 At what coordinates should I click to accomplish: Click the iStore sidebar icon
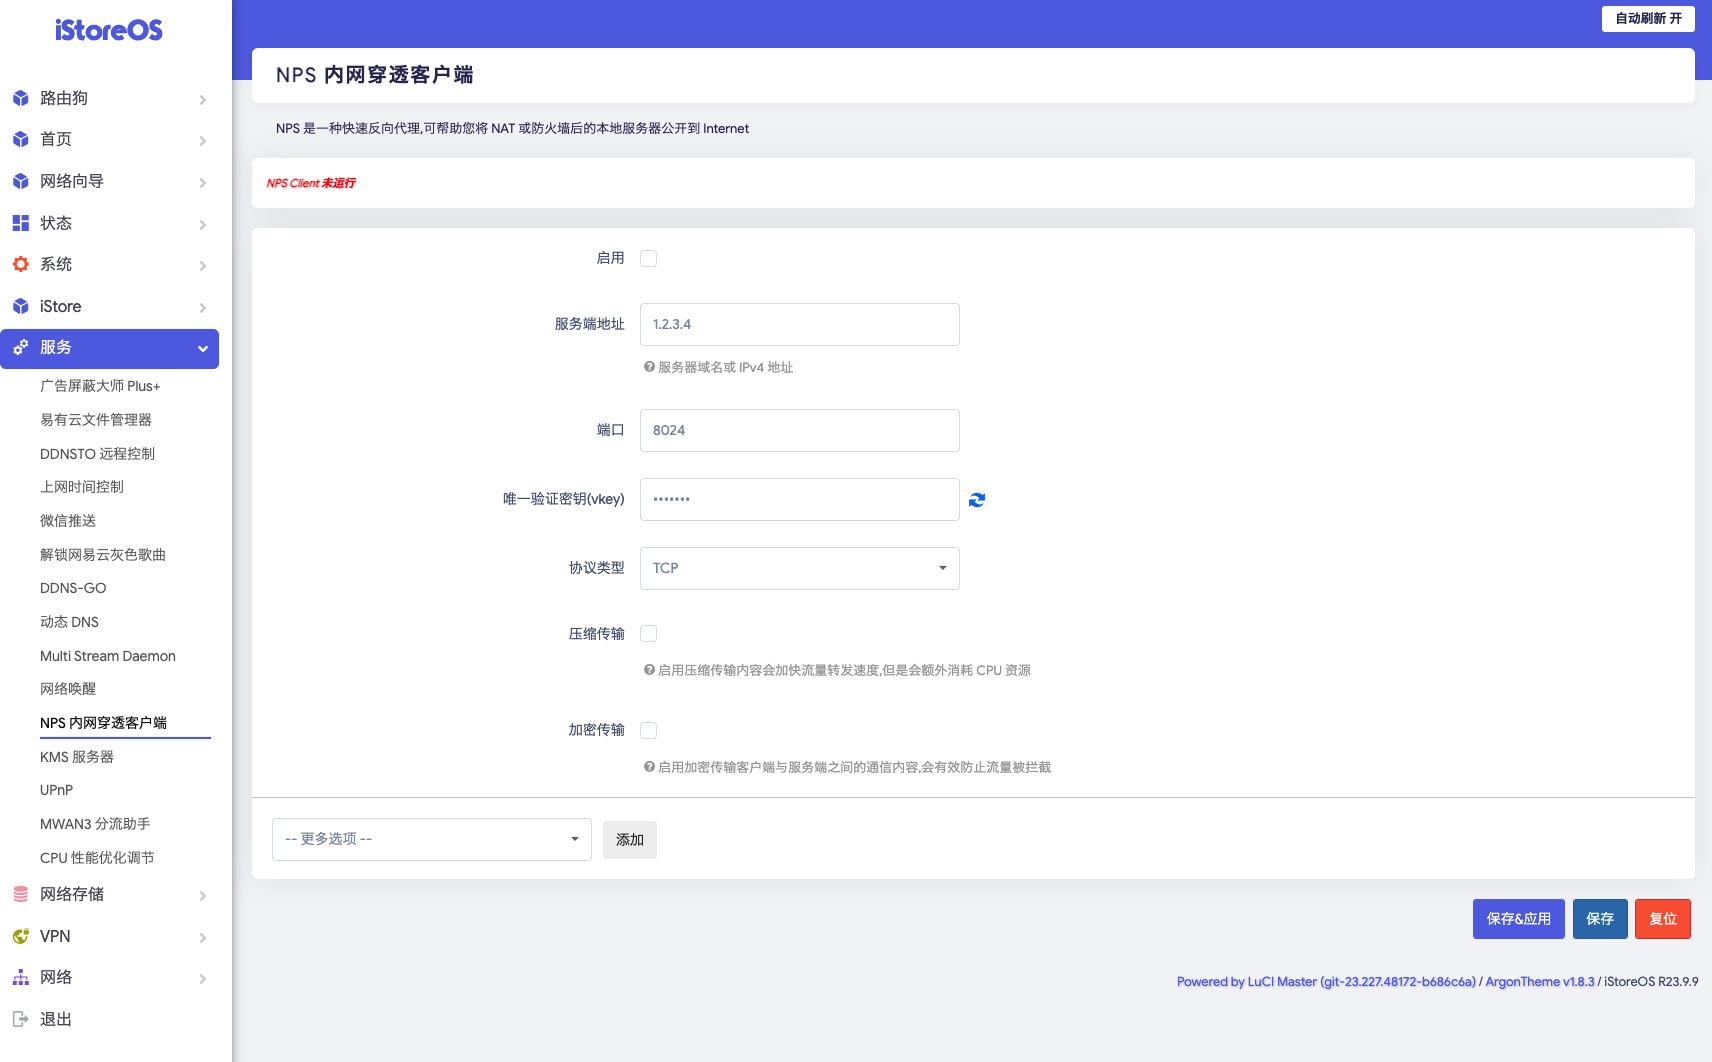point(21,306)
